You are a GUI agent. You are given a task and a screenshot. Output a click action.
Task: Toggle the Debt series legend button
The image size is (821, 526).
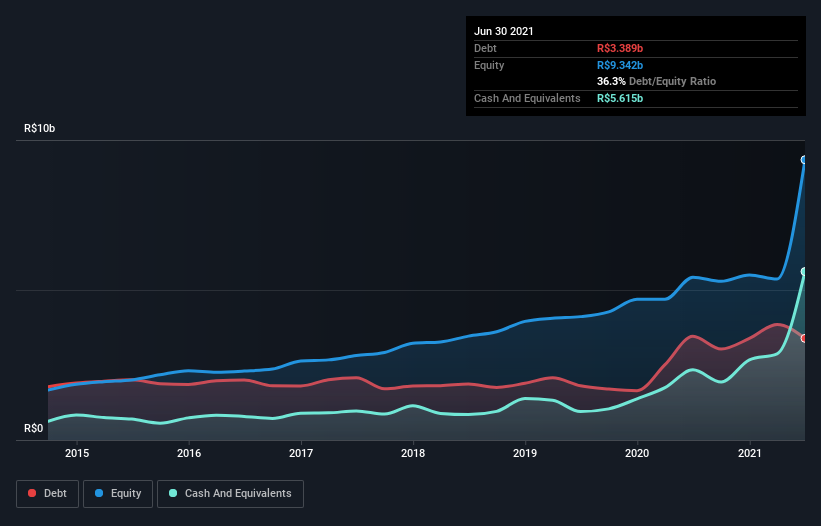(x=47, y=494)
